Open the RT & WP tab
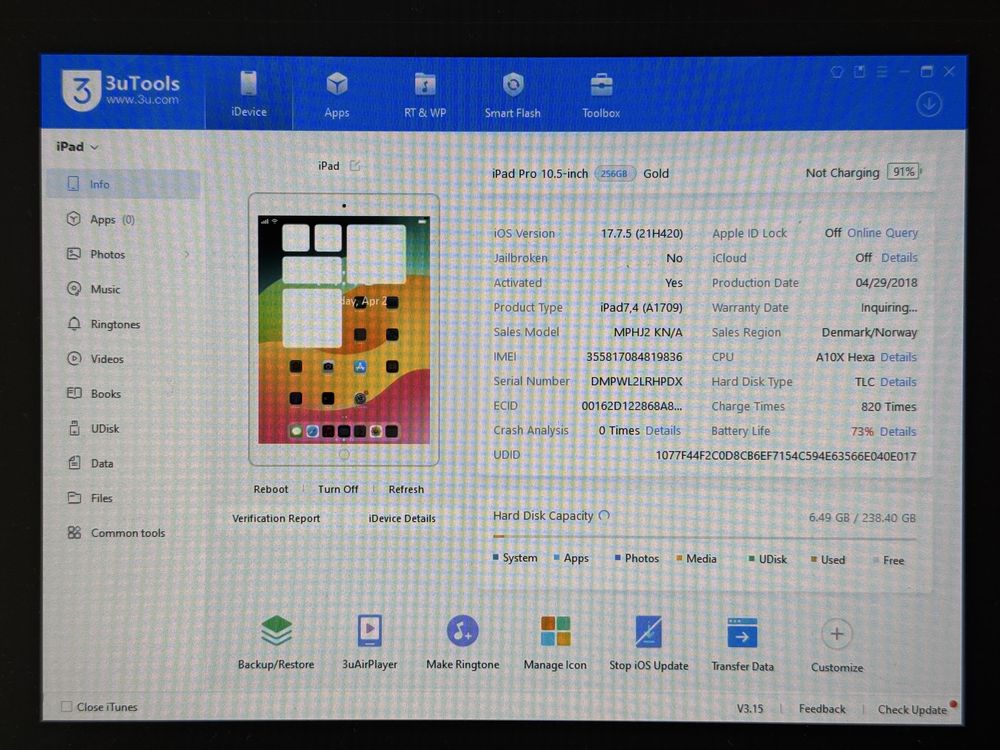Viewport: 1000px width, 750px height. [x=425, y=95]
